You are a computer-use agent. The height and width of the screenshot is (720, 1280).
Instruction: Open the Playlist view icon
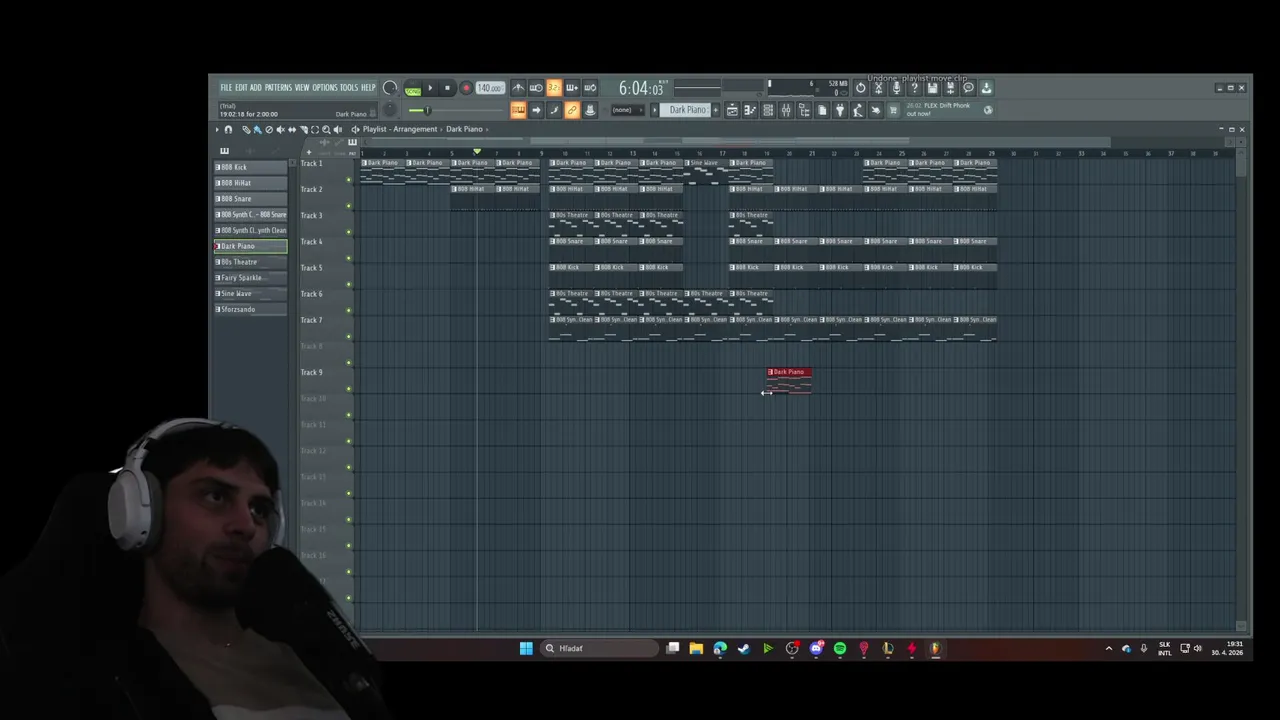coord(733,110)
